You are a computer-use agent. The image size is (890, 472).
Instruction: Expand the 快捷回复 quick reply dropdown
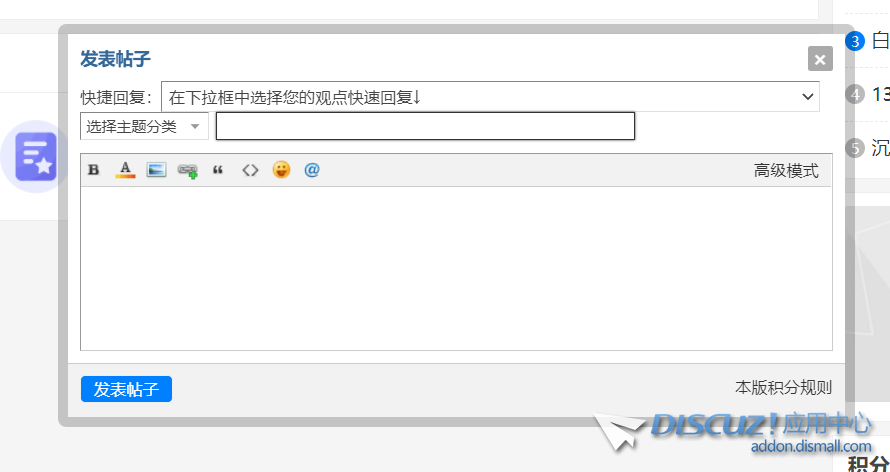(x=490, y=96)
